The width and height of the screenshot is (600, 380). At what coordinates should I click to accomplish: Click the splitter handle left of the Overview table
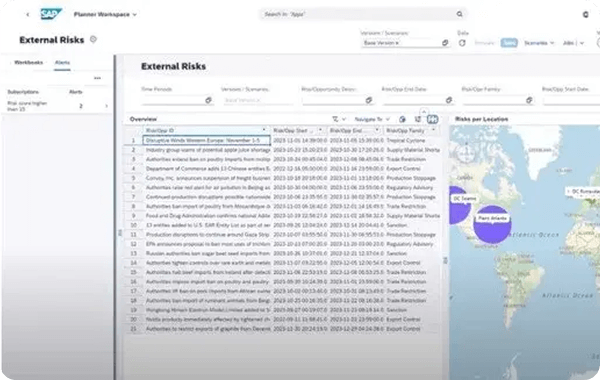(120, 232)
